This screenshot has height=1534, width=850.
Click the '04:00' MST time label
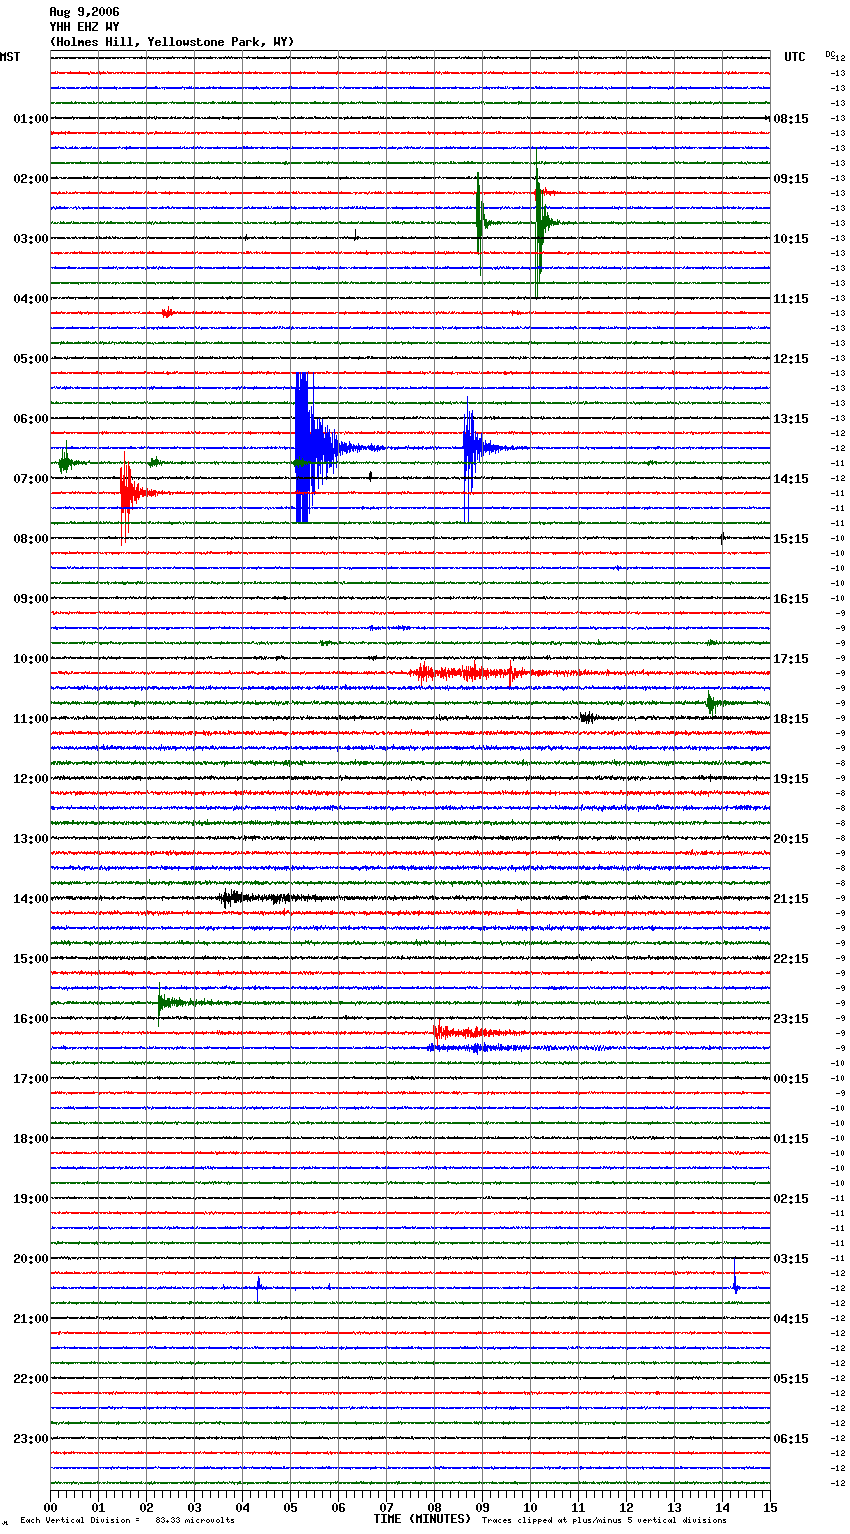[x=30, y=298]
